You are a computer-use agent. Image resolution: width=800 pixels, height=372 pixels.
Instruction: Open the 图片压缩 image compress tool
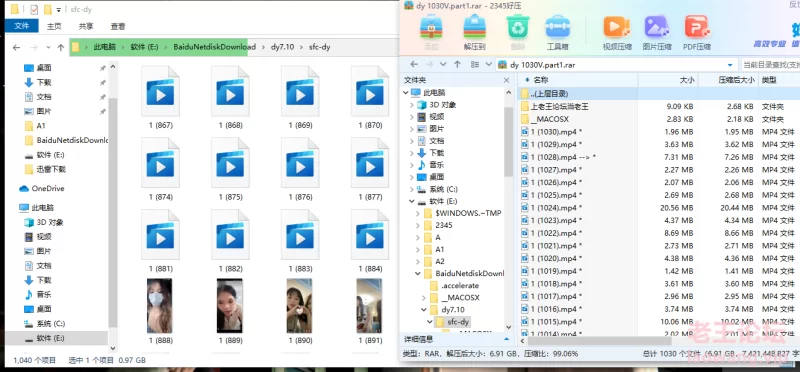coord(657,32)
